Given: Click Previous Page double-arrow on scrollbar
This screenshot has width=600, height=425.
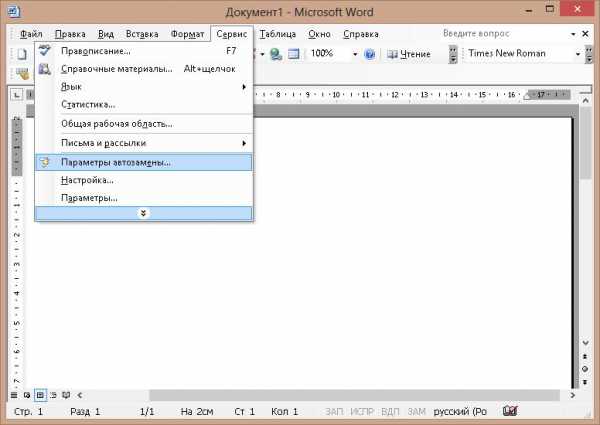Looking at the screenshot, I should [585, 357].
